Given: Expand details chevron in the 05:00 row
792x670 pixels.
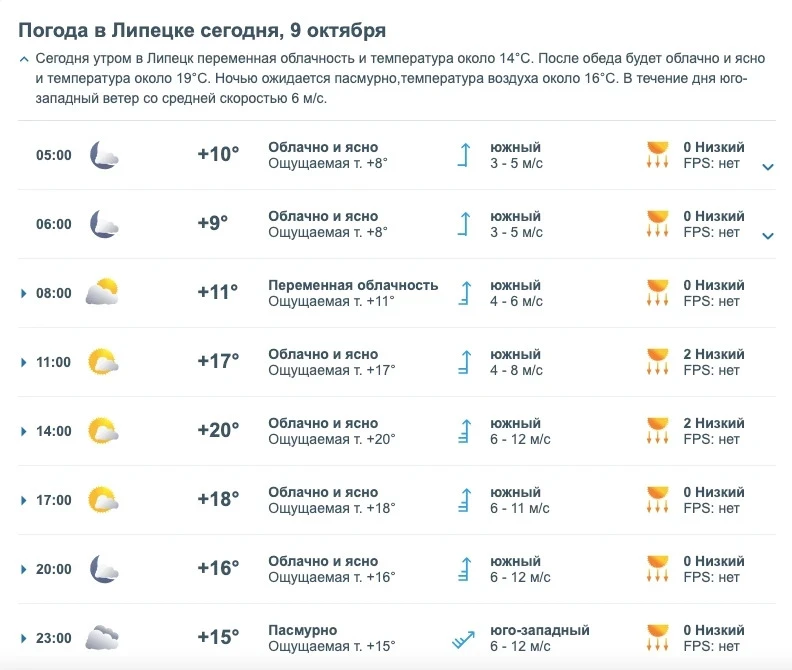Looking at the screenshot, I should (768, 167).
